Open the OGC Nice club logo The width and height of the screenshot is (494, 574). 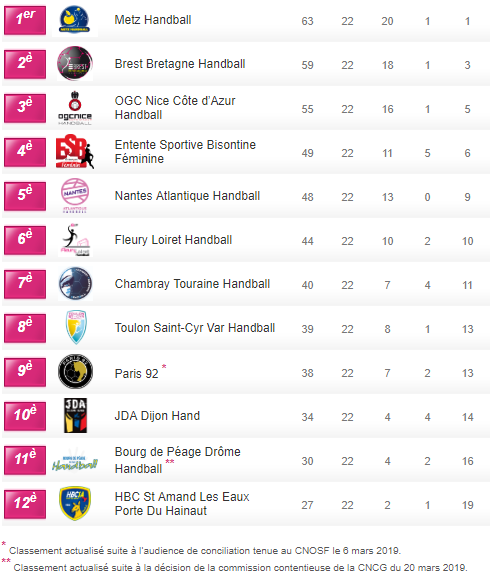point(75,108)
